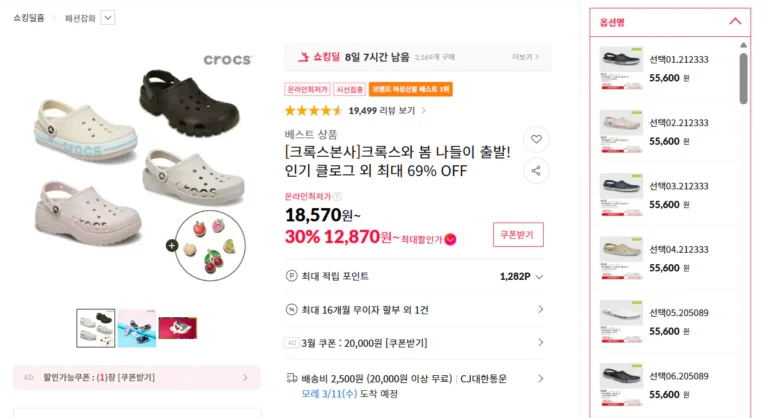Collapse the 옵션명 option list
This screenshot has width=768, height=418.
click(x=735, y=21)
